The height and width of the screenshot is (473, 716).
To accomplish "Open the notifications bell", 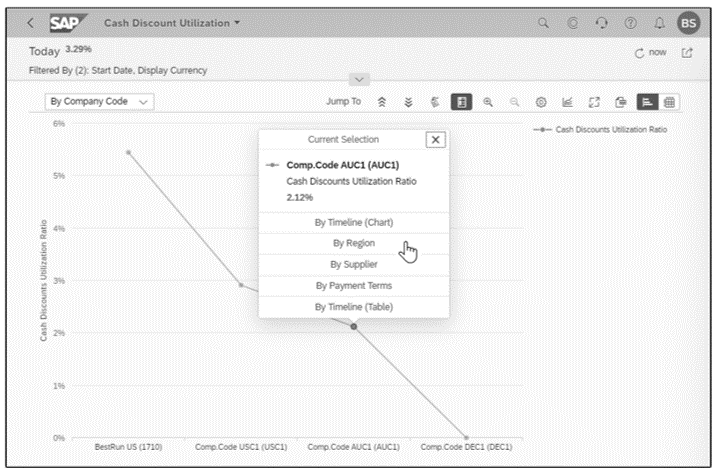I will (659, 23).
